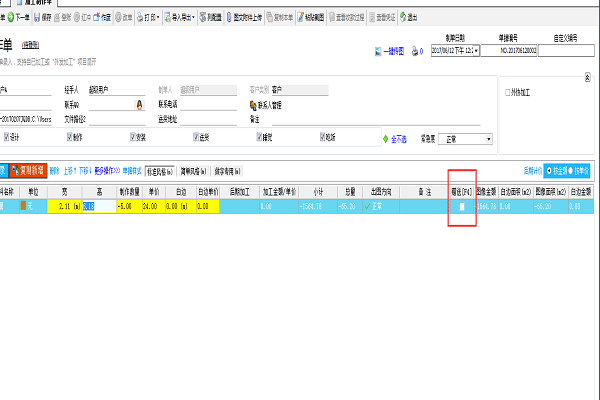Expand the 紧急度 dropdown showing 正常
Viewport: 600px width, 400px height.
pos(487,139)
